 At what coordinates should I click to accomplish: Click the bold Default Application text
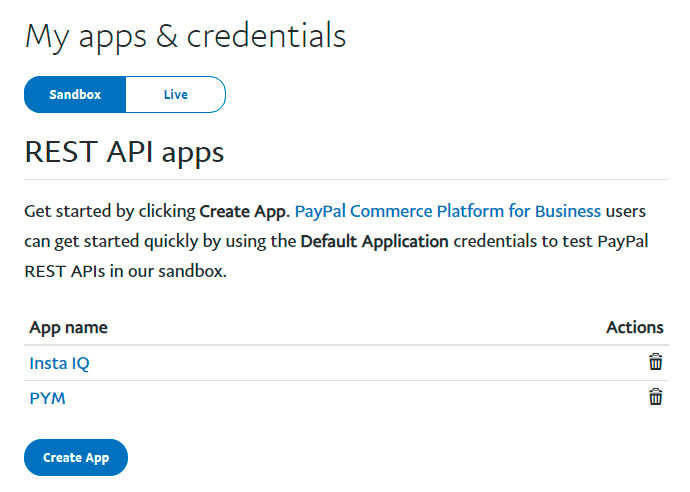(x=374, y=242)
